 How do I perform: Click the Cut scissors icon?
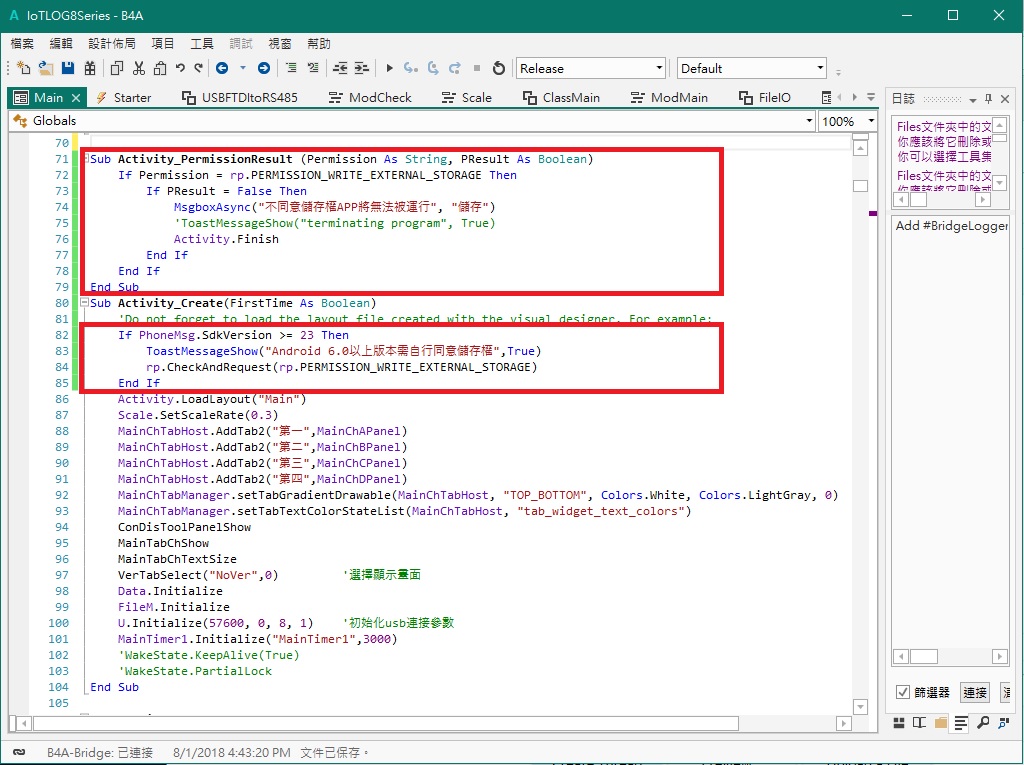138,68
